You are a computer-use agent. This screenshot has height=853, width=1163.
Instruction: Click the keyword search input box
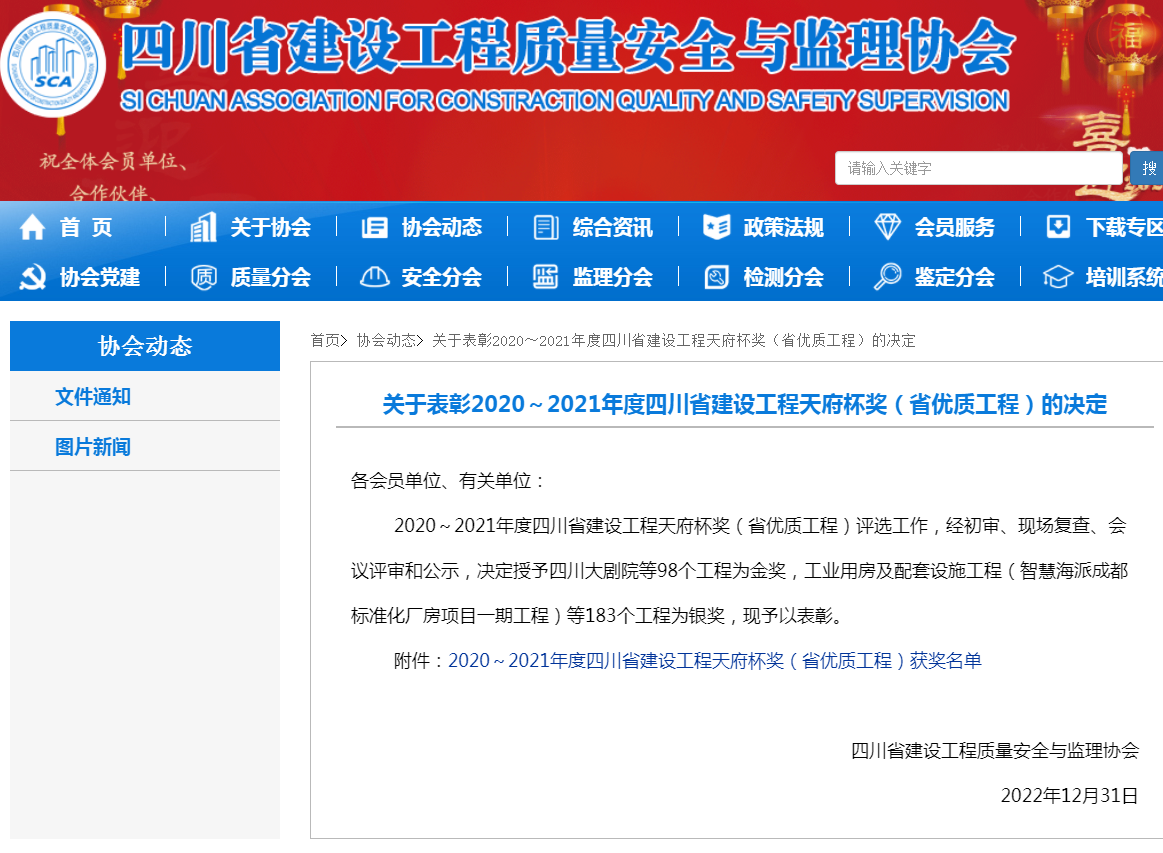tap(978, 168)
